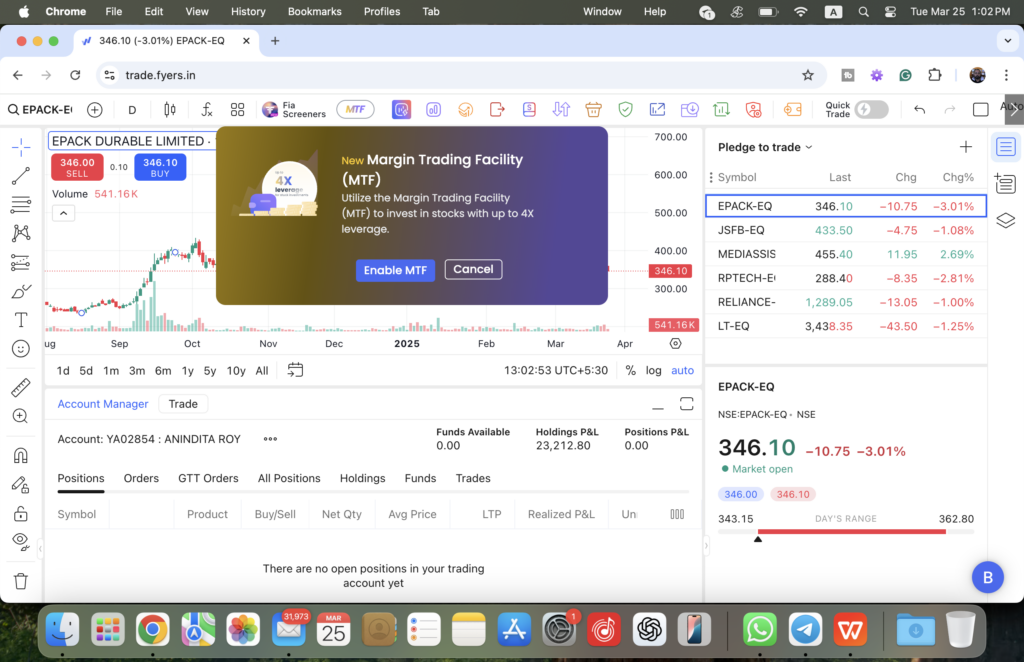Viewport: 1024px width, 662px height.
Task: Collapse the indicator legend chevron
Action: [63, 213]
